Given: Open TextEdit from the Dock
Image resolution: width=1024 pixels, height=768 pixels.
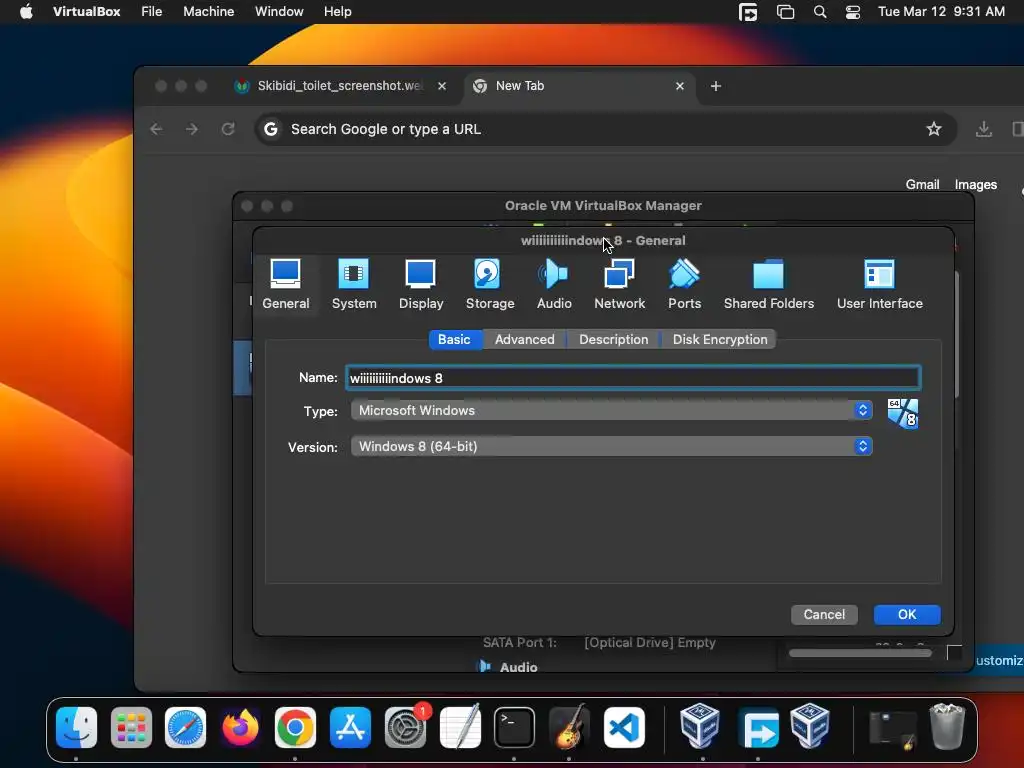Looking at the screenshot, I should [x=460, y=728].
